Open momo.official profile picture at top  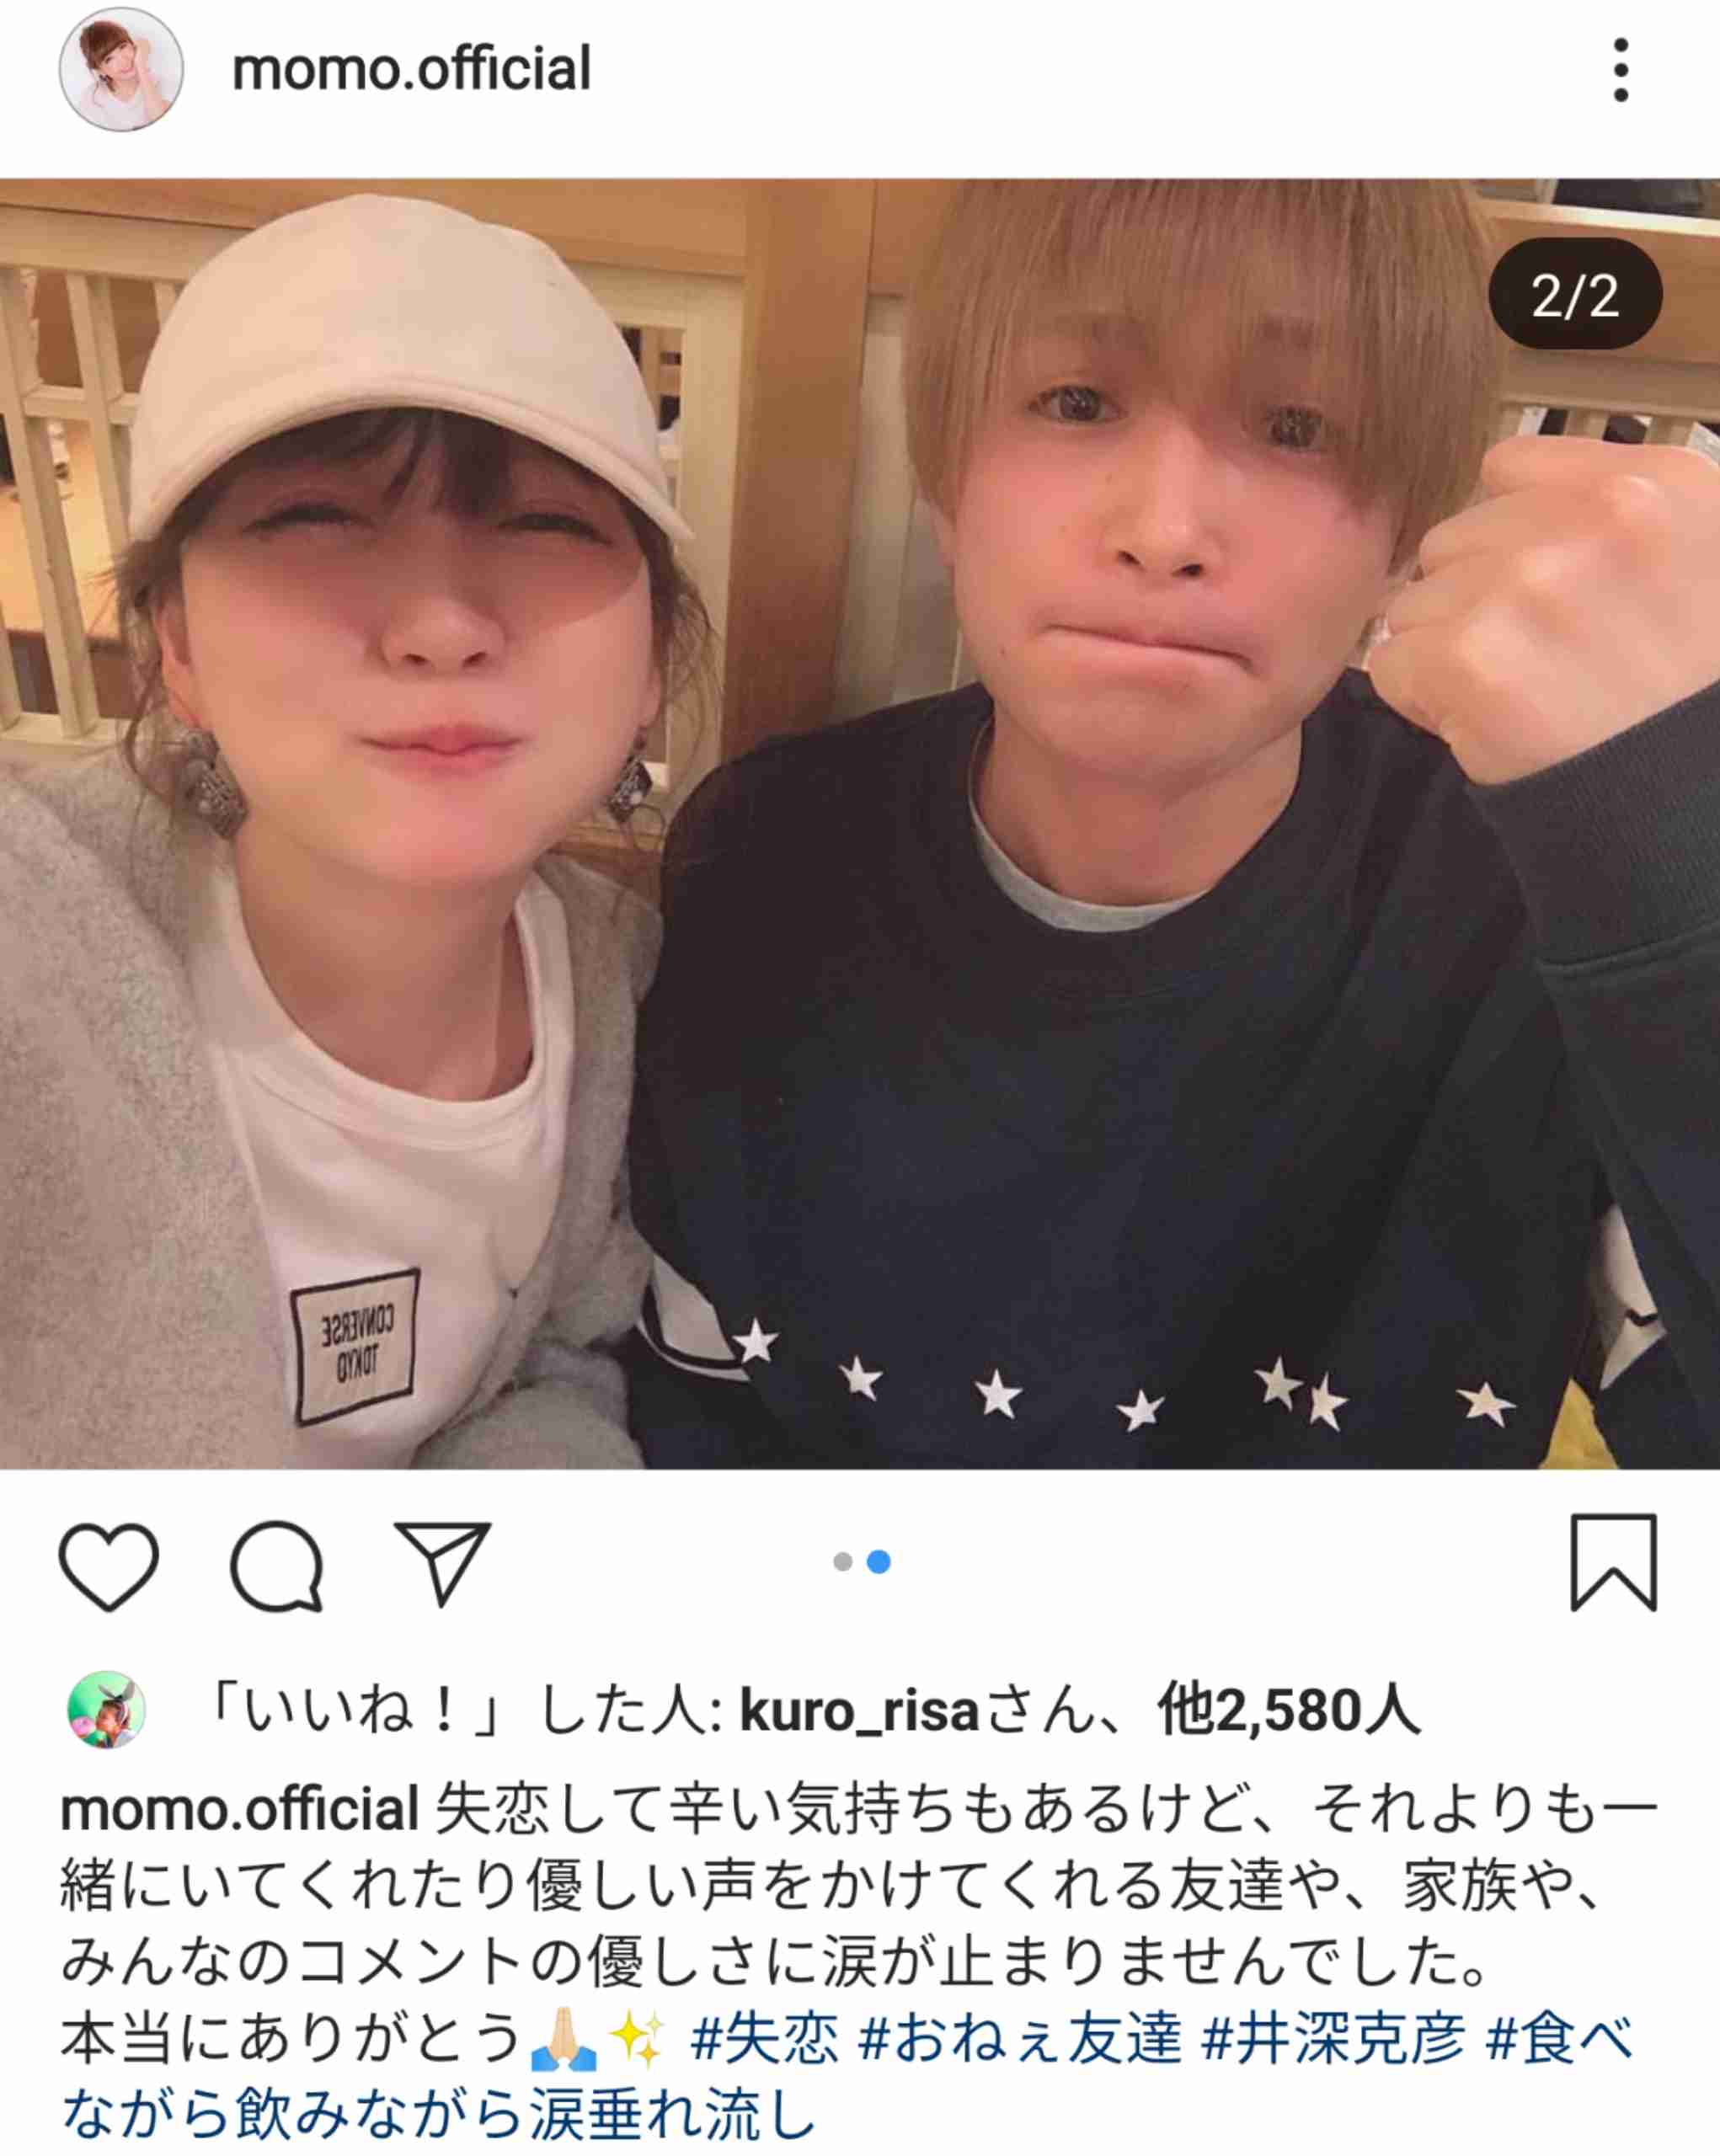click(121, 70)
